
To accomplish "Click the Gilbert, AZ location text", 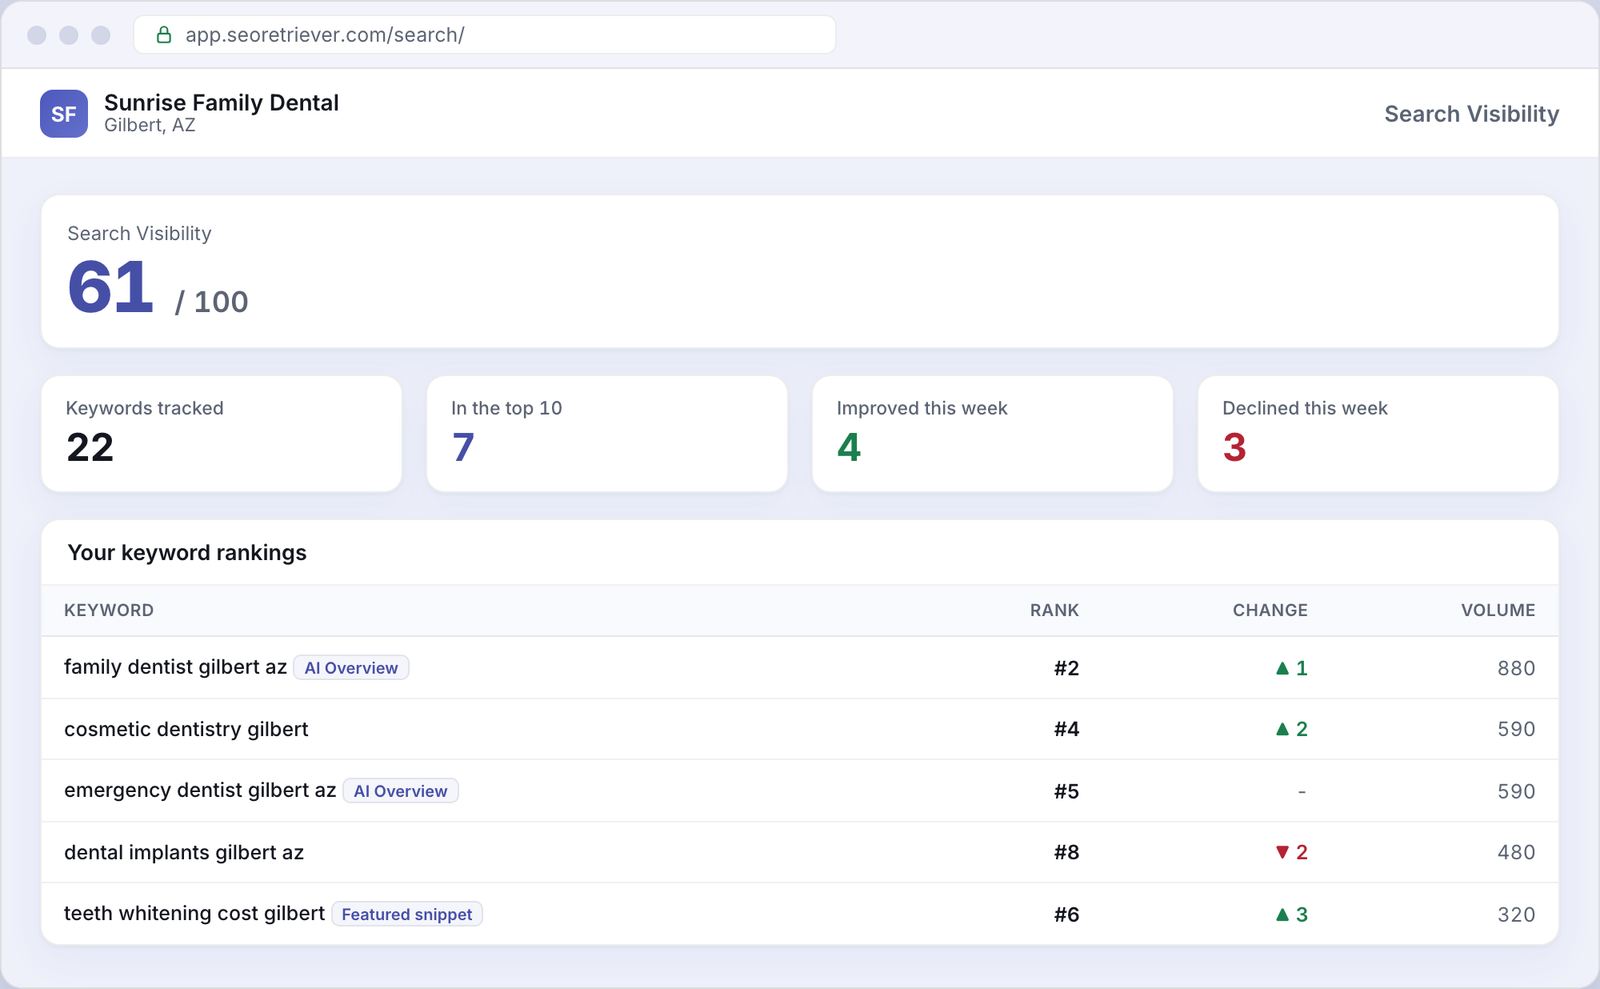I will [150, 125].
